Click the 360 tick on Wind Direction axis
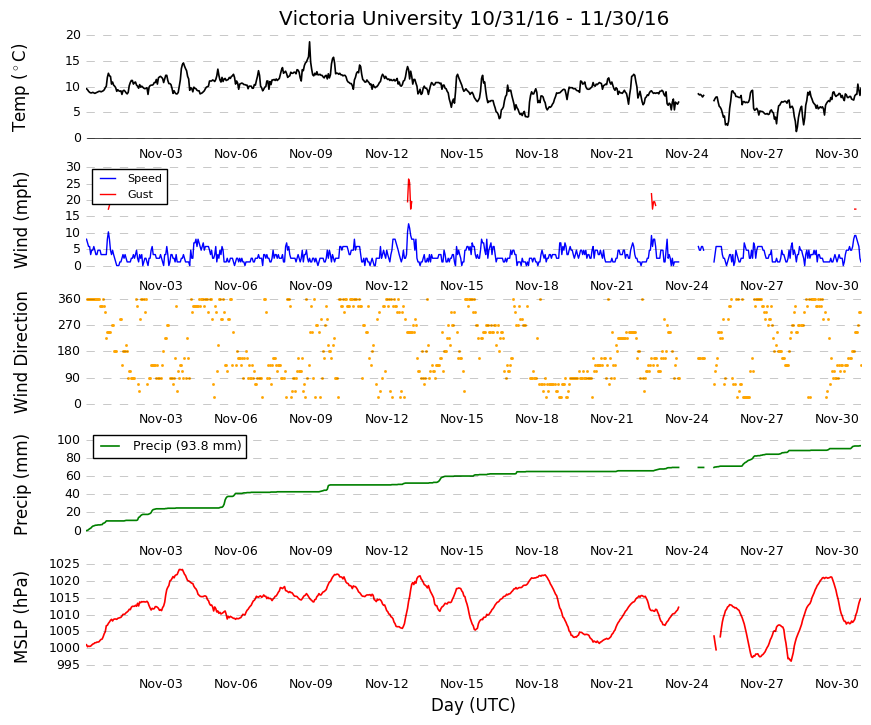Image resolution: width=871 pixels, height=725 pixels. coord(70,299)
